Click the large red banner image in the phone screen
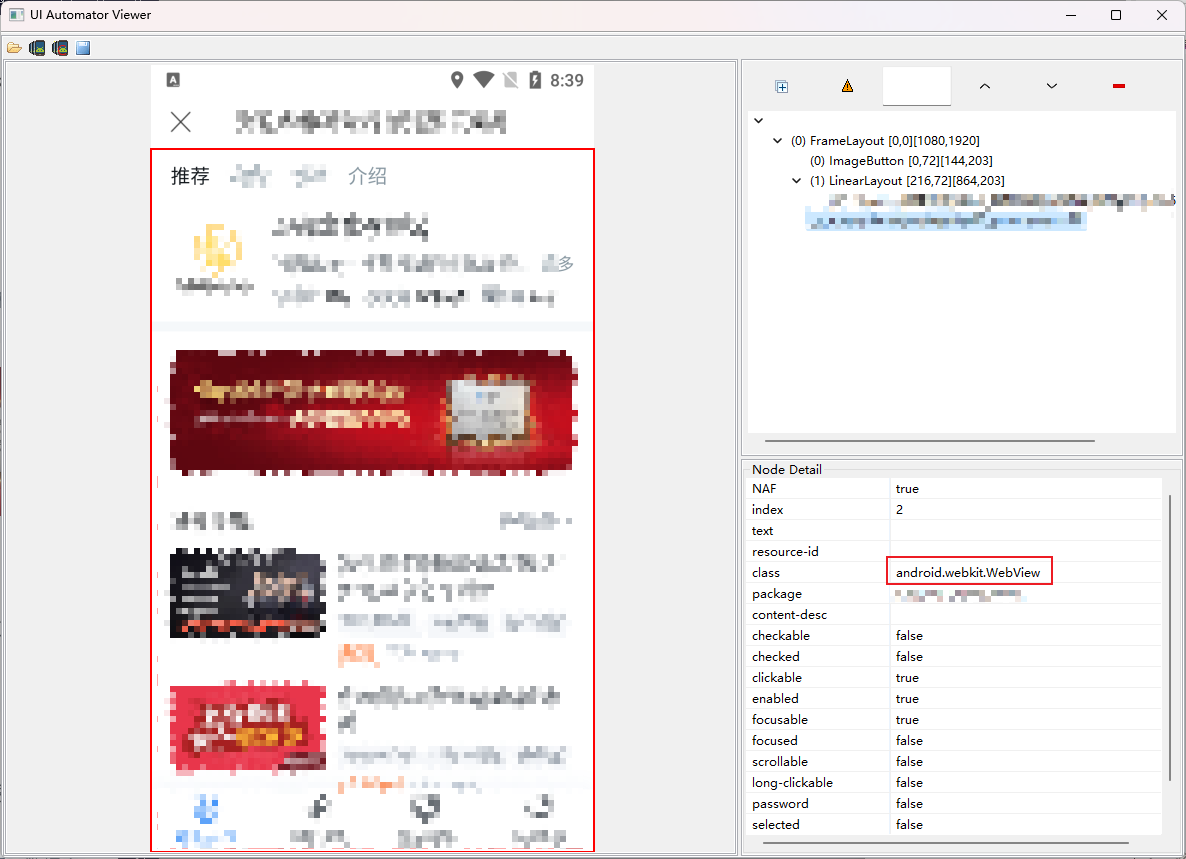This screenshot has height=859, width=1186. pos(373,412)
